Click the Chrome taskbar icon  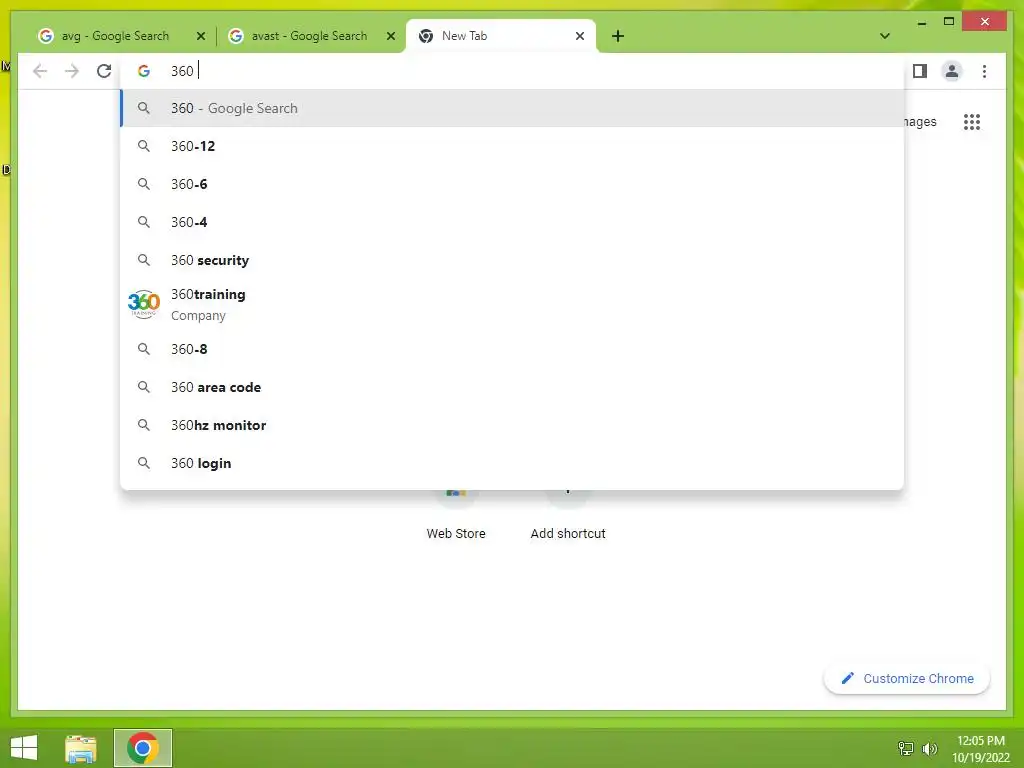click(x=142, y=748)
